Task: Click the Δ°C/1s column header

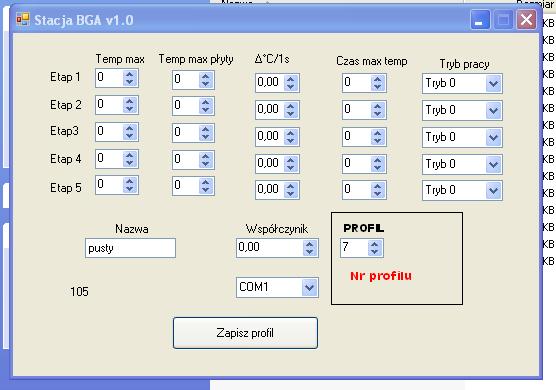Action: [x=272, y=58]
